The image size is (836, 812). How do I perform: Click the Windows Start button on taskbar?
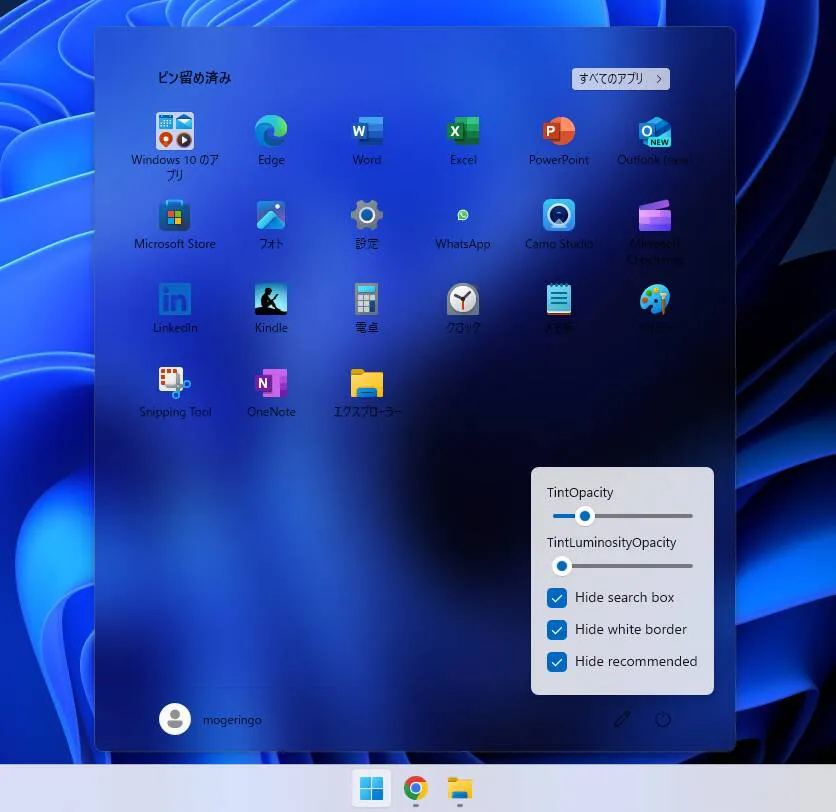[371, 788]
